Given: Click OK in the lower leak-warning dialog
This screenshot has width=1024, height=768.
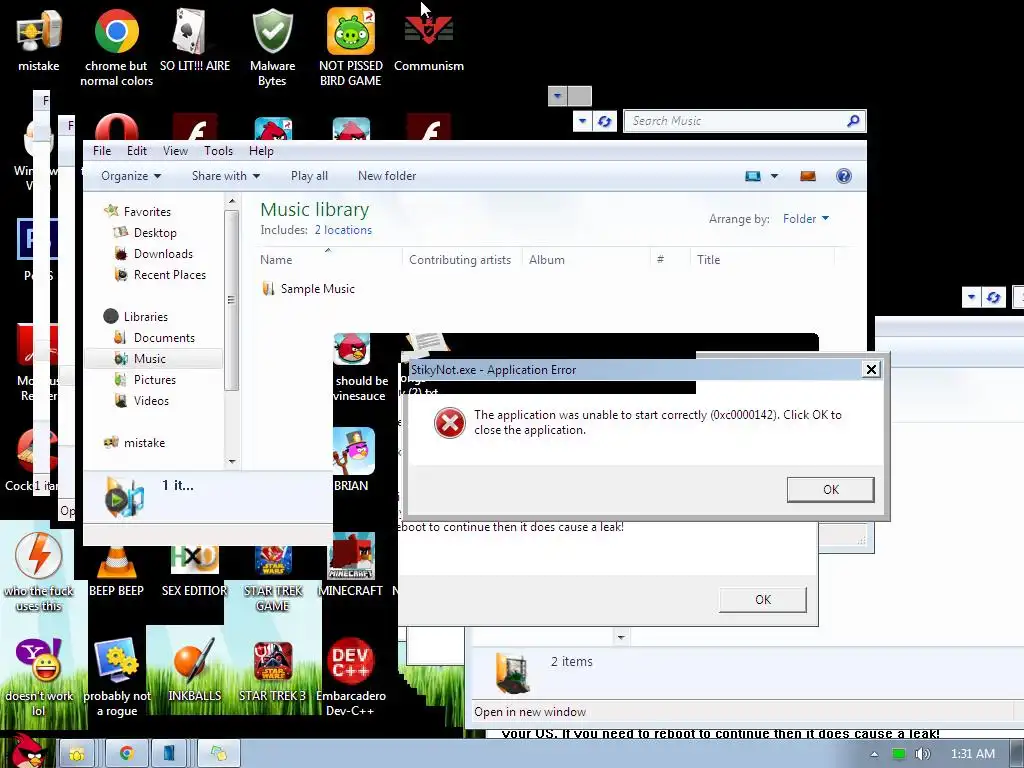Looking at the screenshot, I should 763,600.
